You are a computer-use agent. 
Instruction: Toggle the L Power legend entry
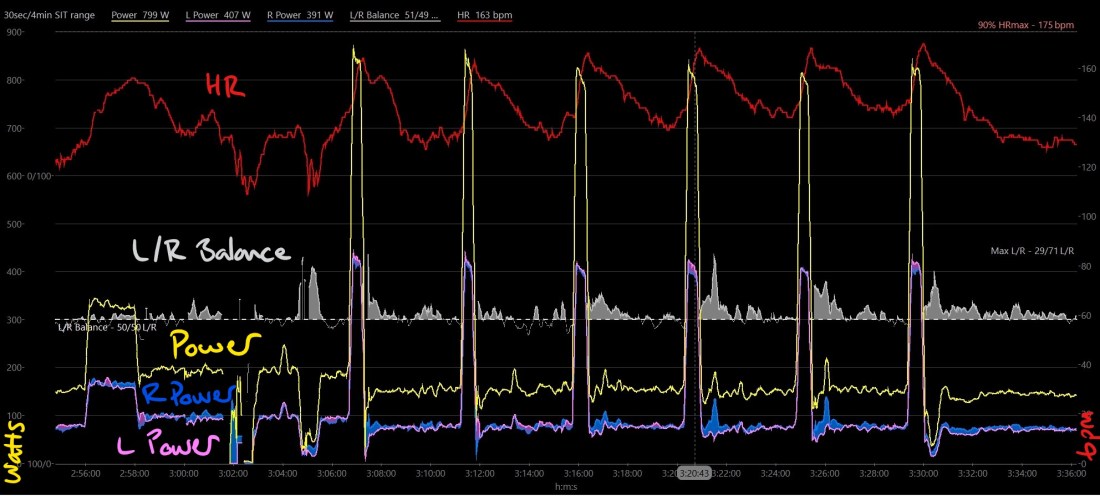pos(218,16)
